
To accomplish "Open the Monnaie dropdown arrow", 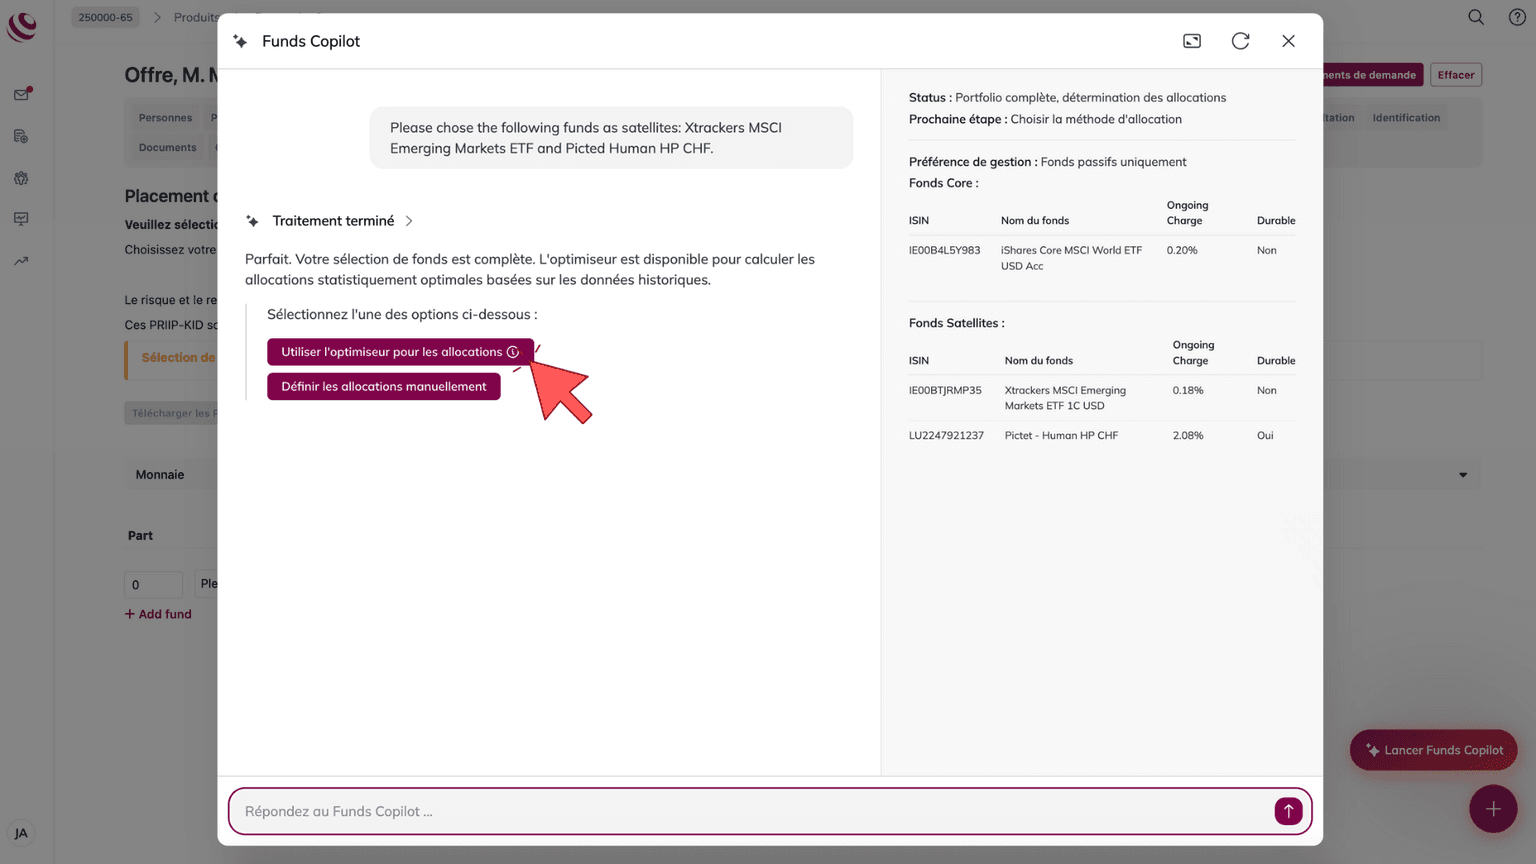I will pos(1463,475).
